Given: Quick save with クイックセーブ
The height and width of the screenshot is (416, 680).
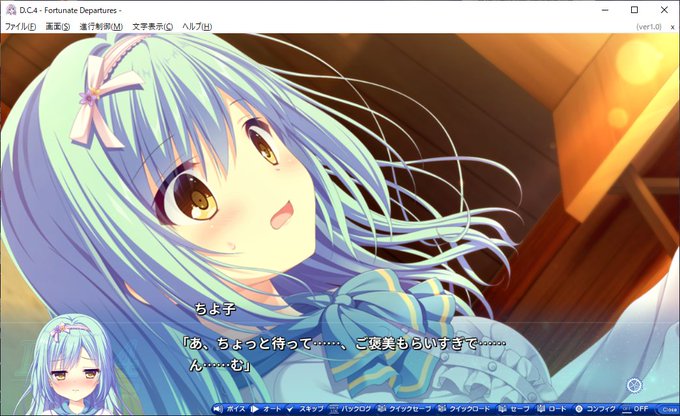Looking at the screenshot, I should point(404,409).
